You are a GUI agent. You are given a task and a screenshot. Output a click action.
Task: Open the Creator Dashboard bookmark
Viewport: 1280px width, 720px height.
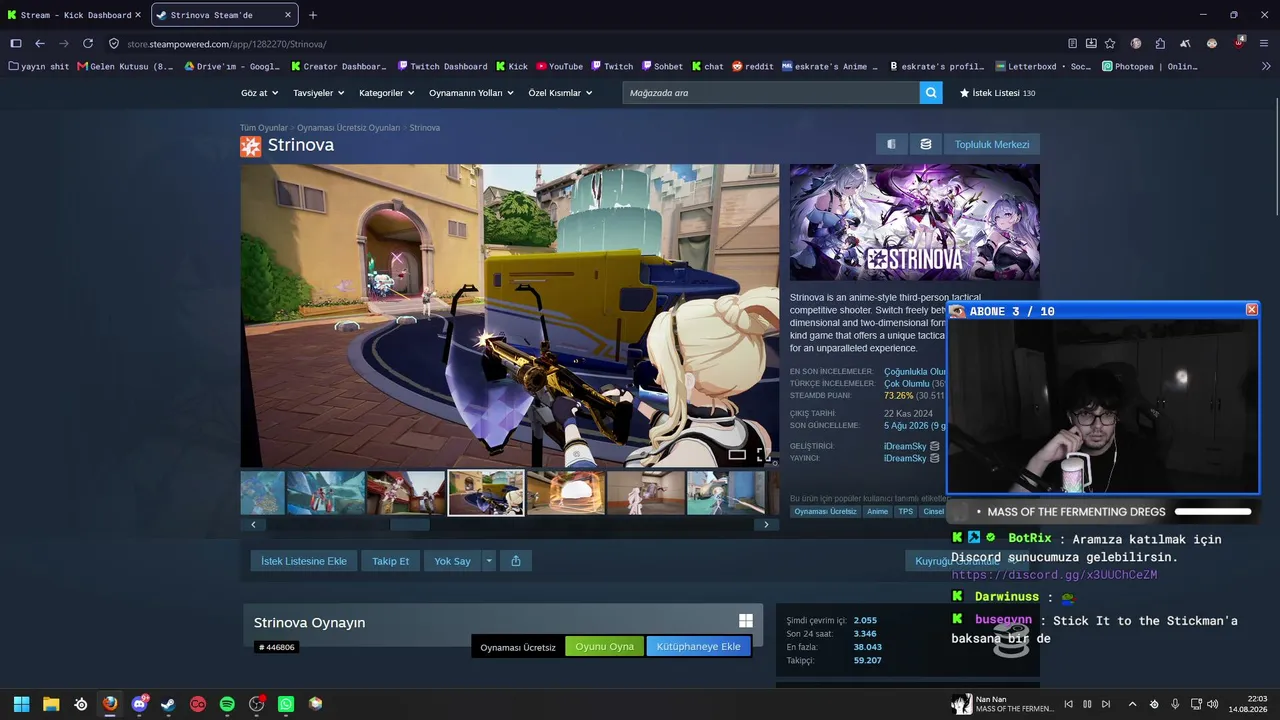338,67
